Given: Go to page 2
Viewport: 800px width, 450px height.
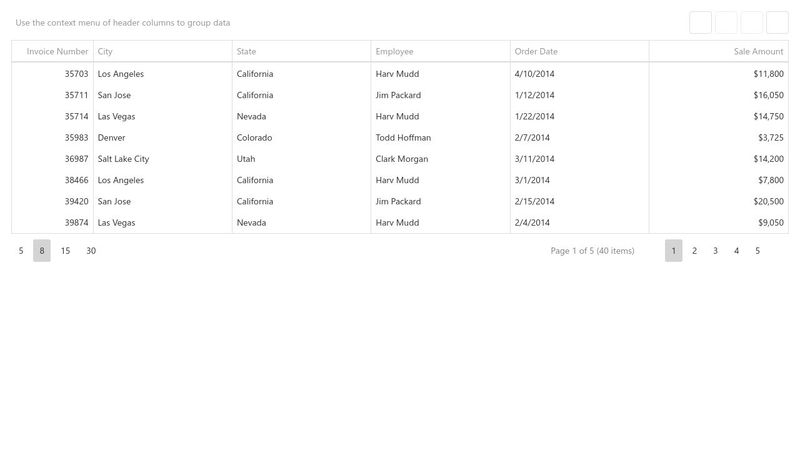Looking at the screenshot, I should point(695,251).
